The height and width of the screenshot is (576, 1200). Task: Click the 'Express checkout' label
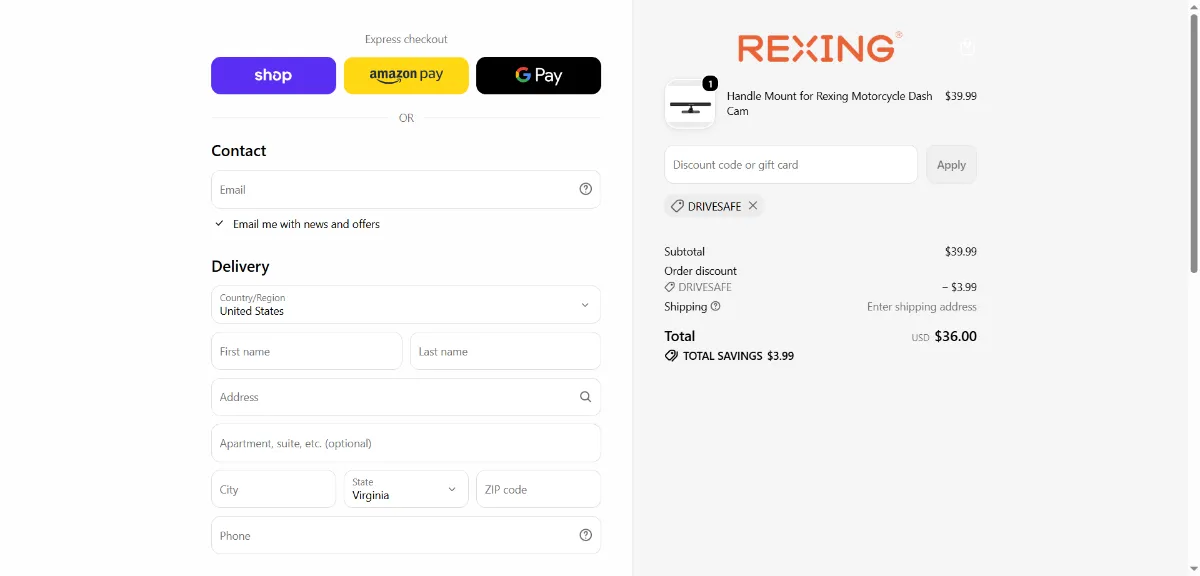406,40
